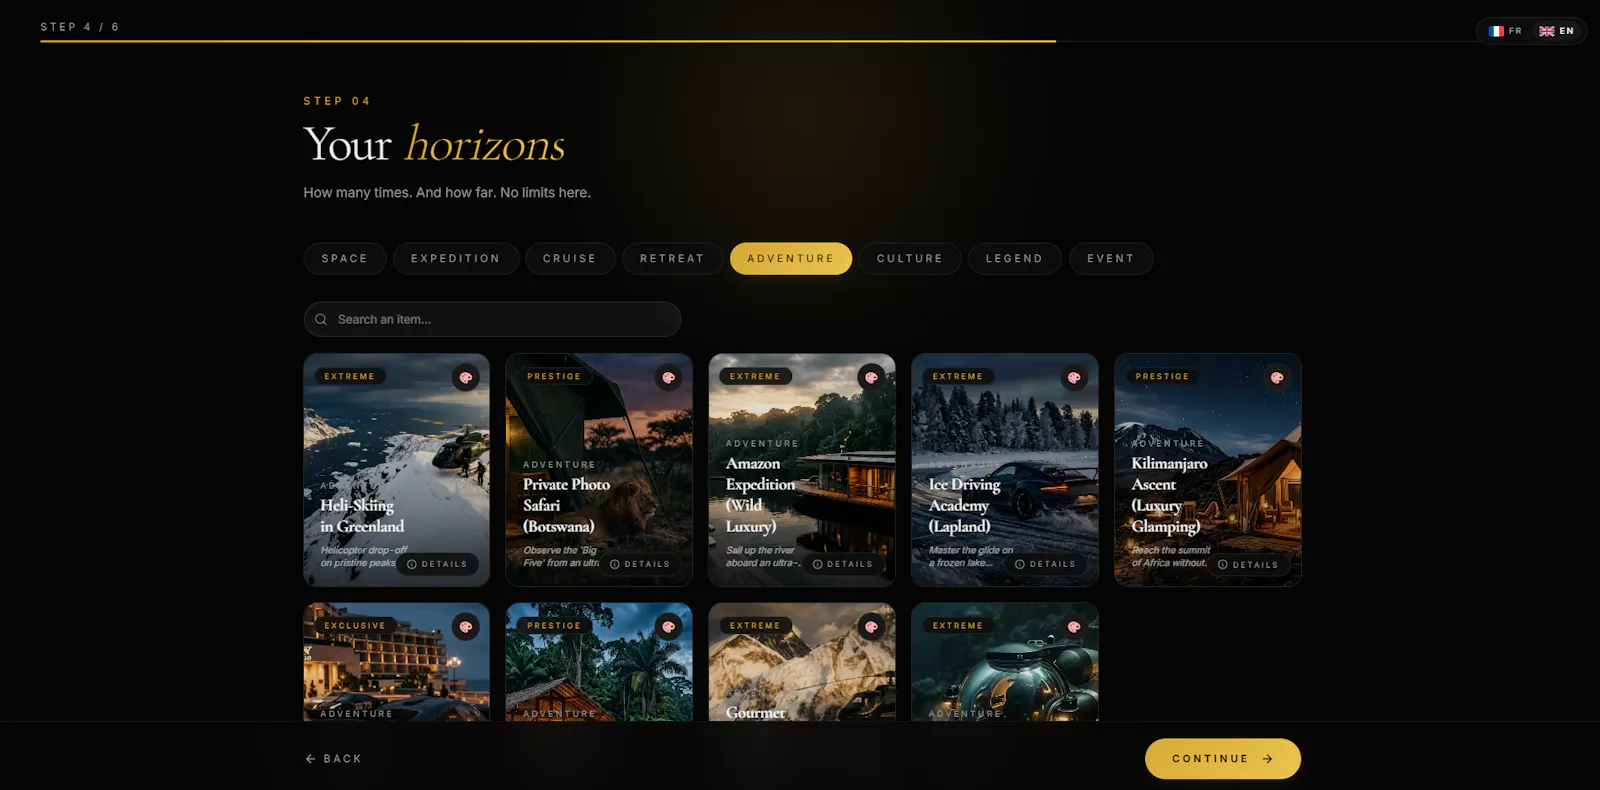The width and height of the screenshot is (1600, 790).
Task: Click the palette icon on Ice Driving Academy card
Action: 1074,378
